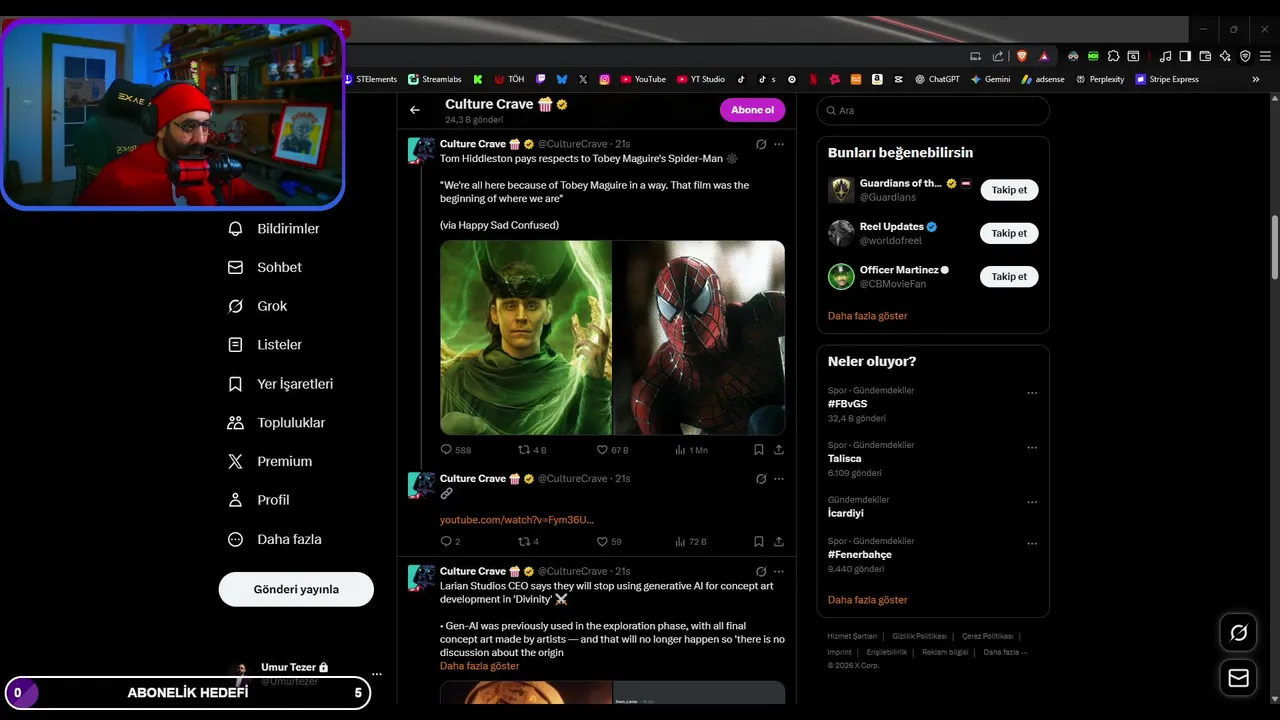Open more options for Talisca trend
Screen dimensions: 1280x720
click(1032, 447)
